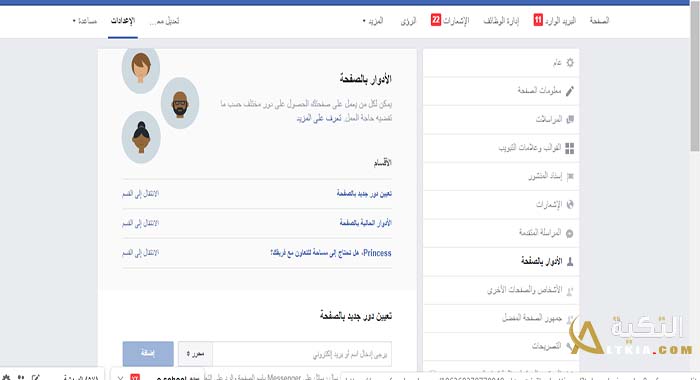Viewport: 700px width, 380px height.
Task: Open the تعديل مع... tab in top bar
Action: [x=165, y=21]
